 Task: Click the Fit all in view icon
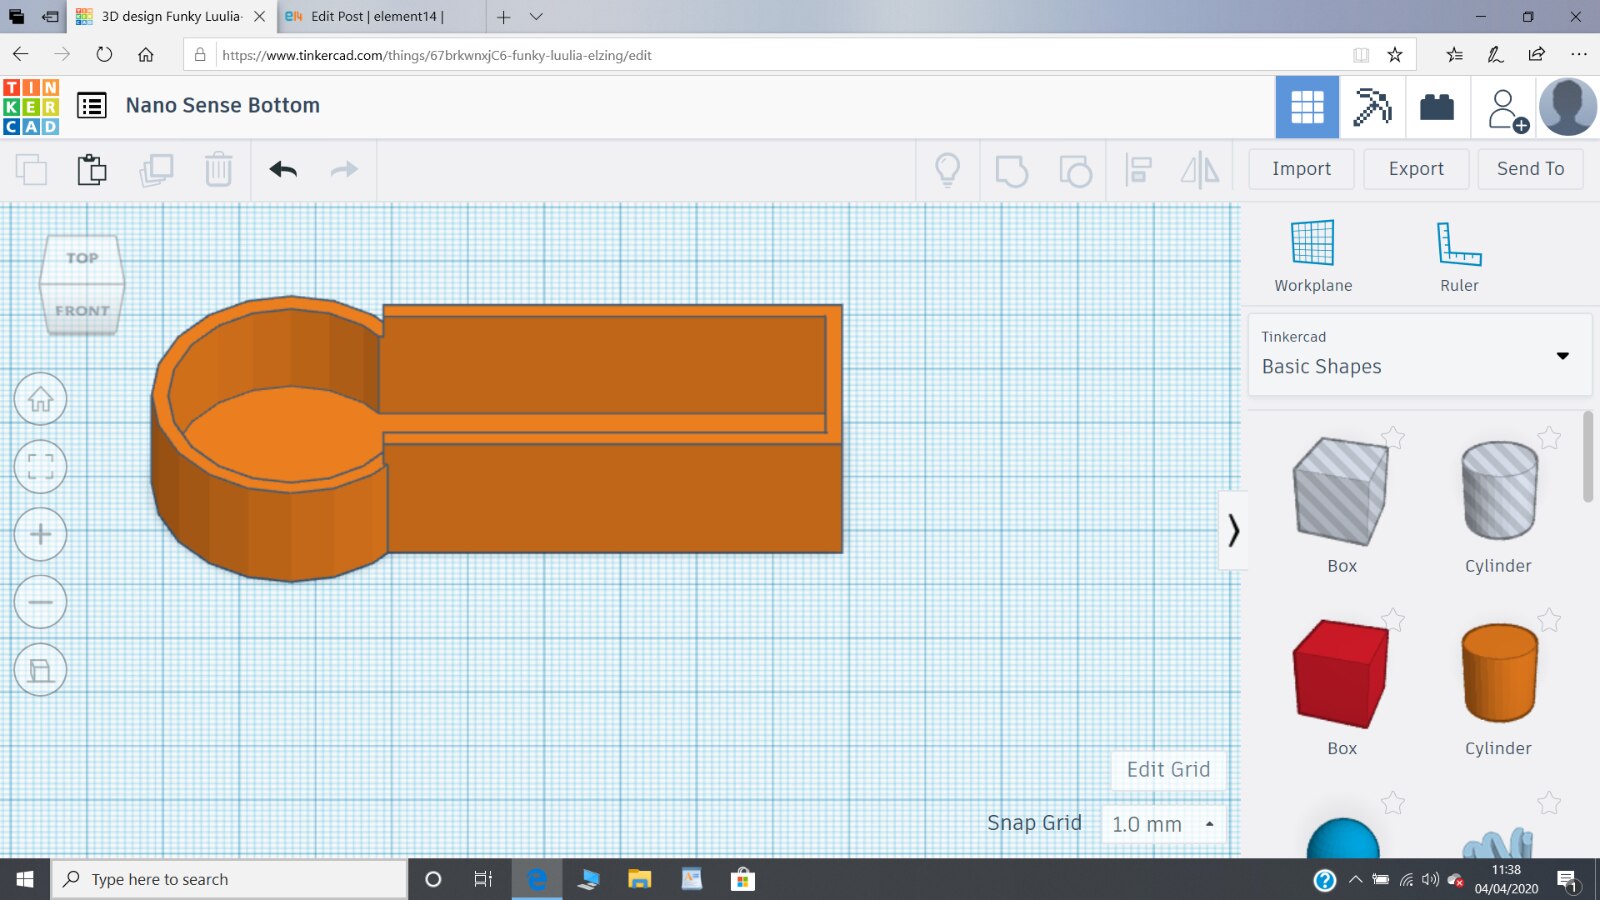pos(40,467)
